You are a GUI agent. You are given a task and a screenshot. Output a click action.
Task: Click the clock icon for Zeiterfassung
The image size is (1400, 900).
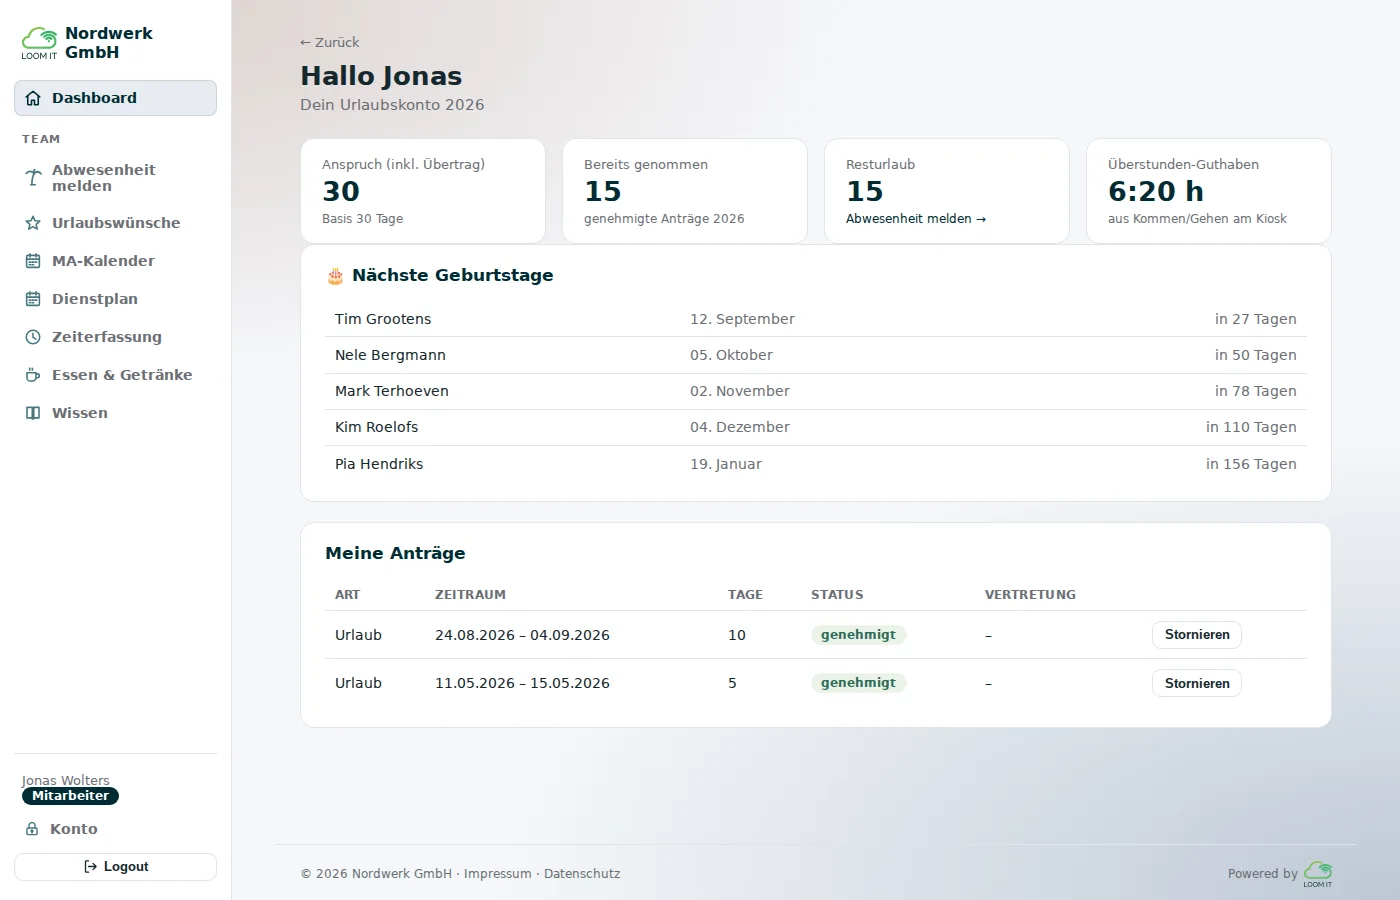[x=33, y=337]
